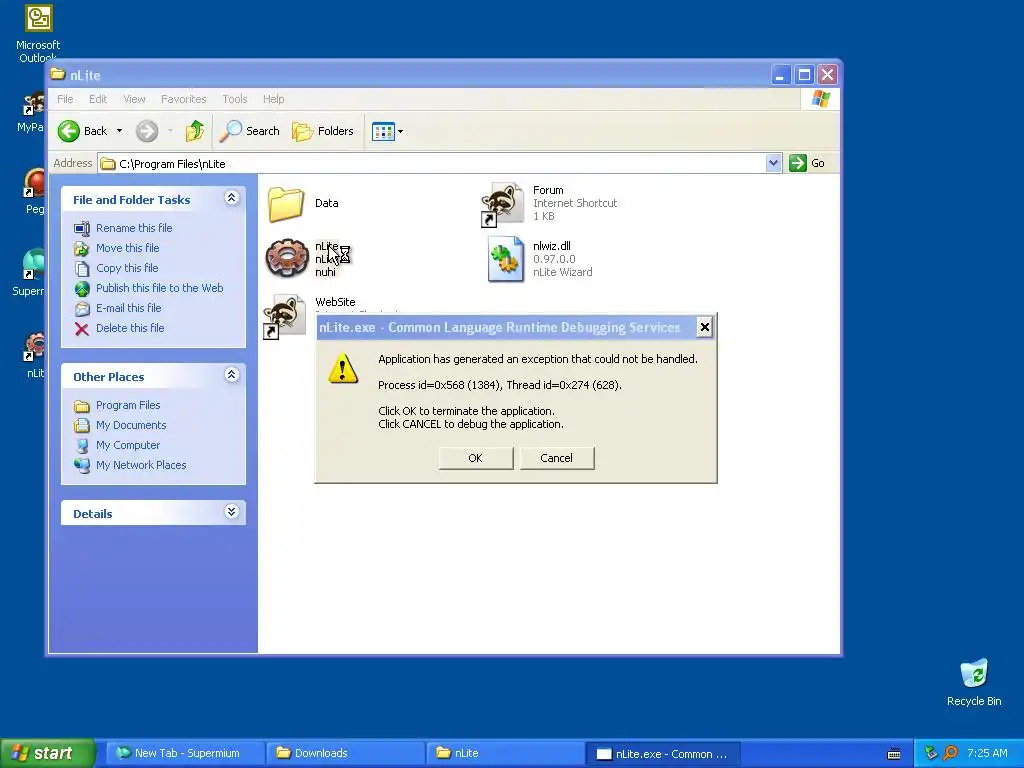Open the Views dropdown button
Image resolution: width=1024 pixels, height=768 pixels.
coord(387,131)
